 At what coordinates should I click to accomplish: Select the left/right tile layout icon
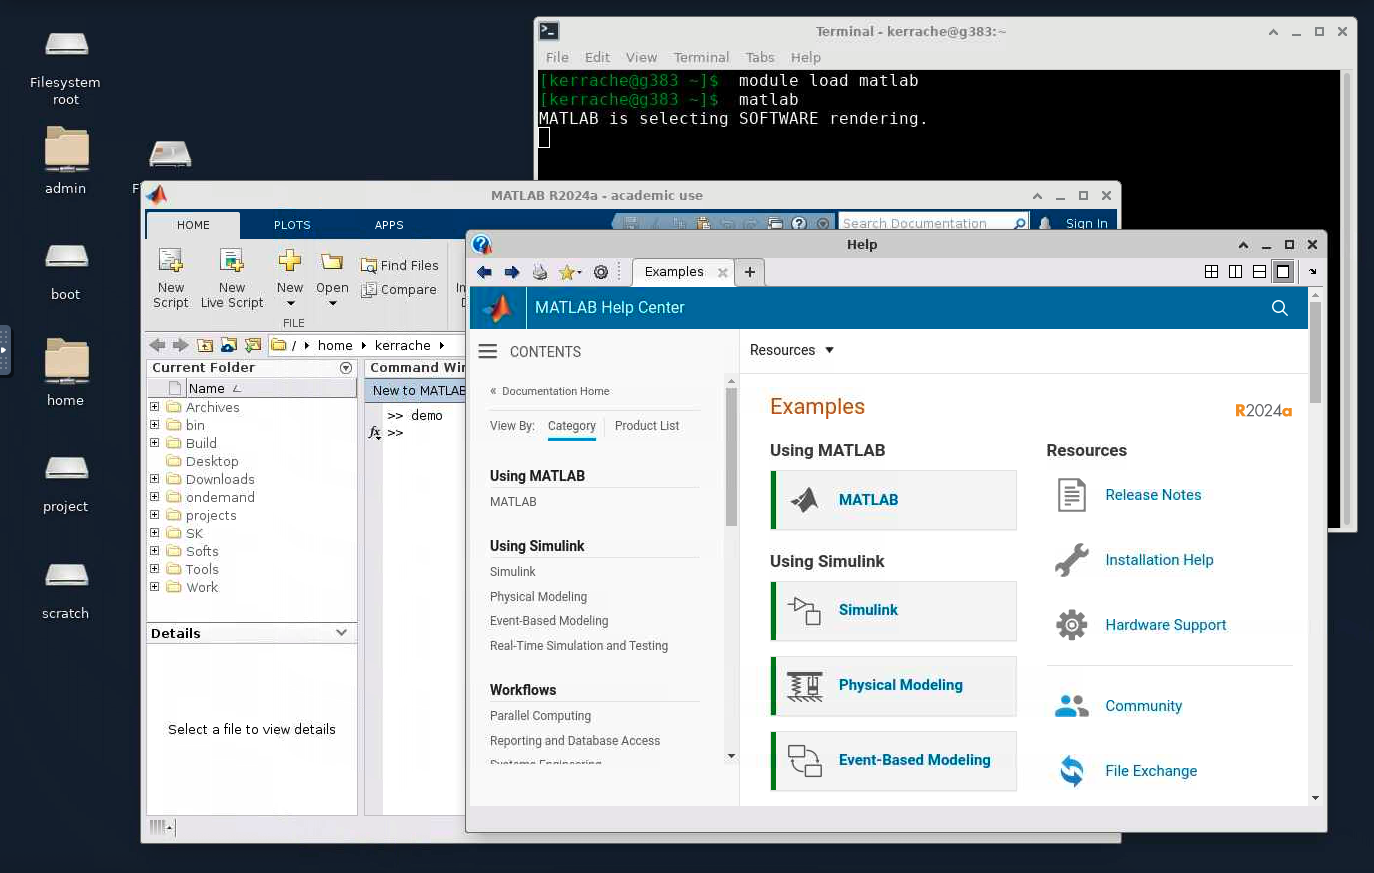1235,272
